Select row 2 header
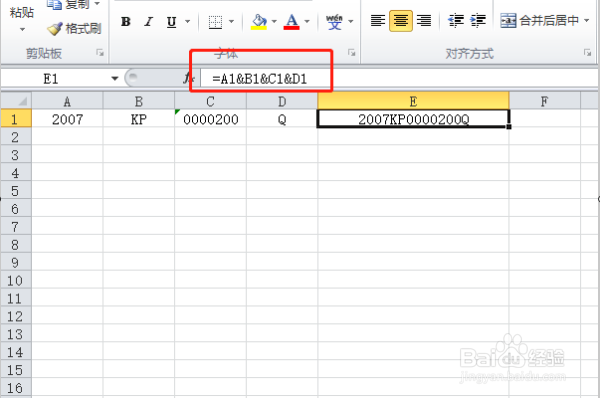600x398 pixels. [x=16, y=137]
